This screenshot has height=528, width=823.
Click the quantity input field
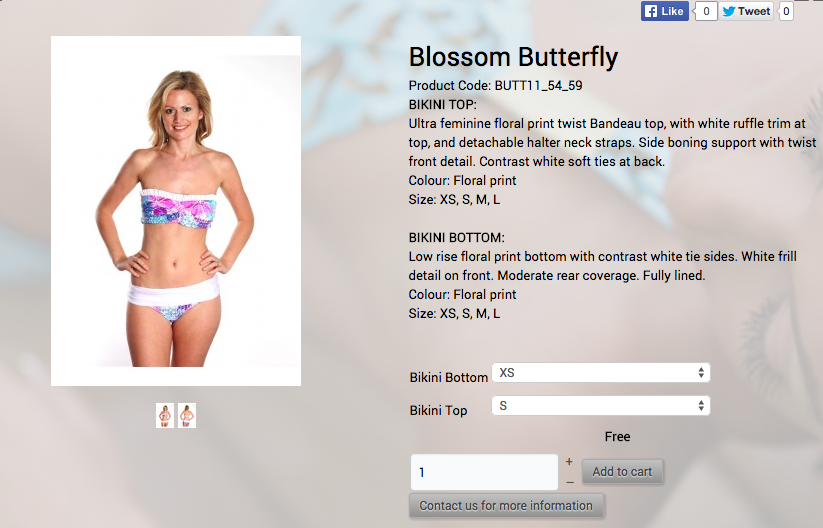[x=484, y=472]
